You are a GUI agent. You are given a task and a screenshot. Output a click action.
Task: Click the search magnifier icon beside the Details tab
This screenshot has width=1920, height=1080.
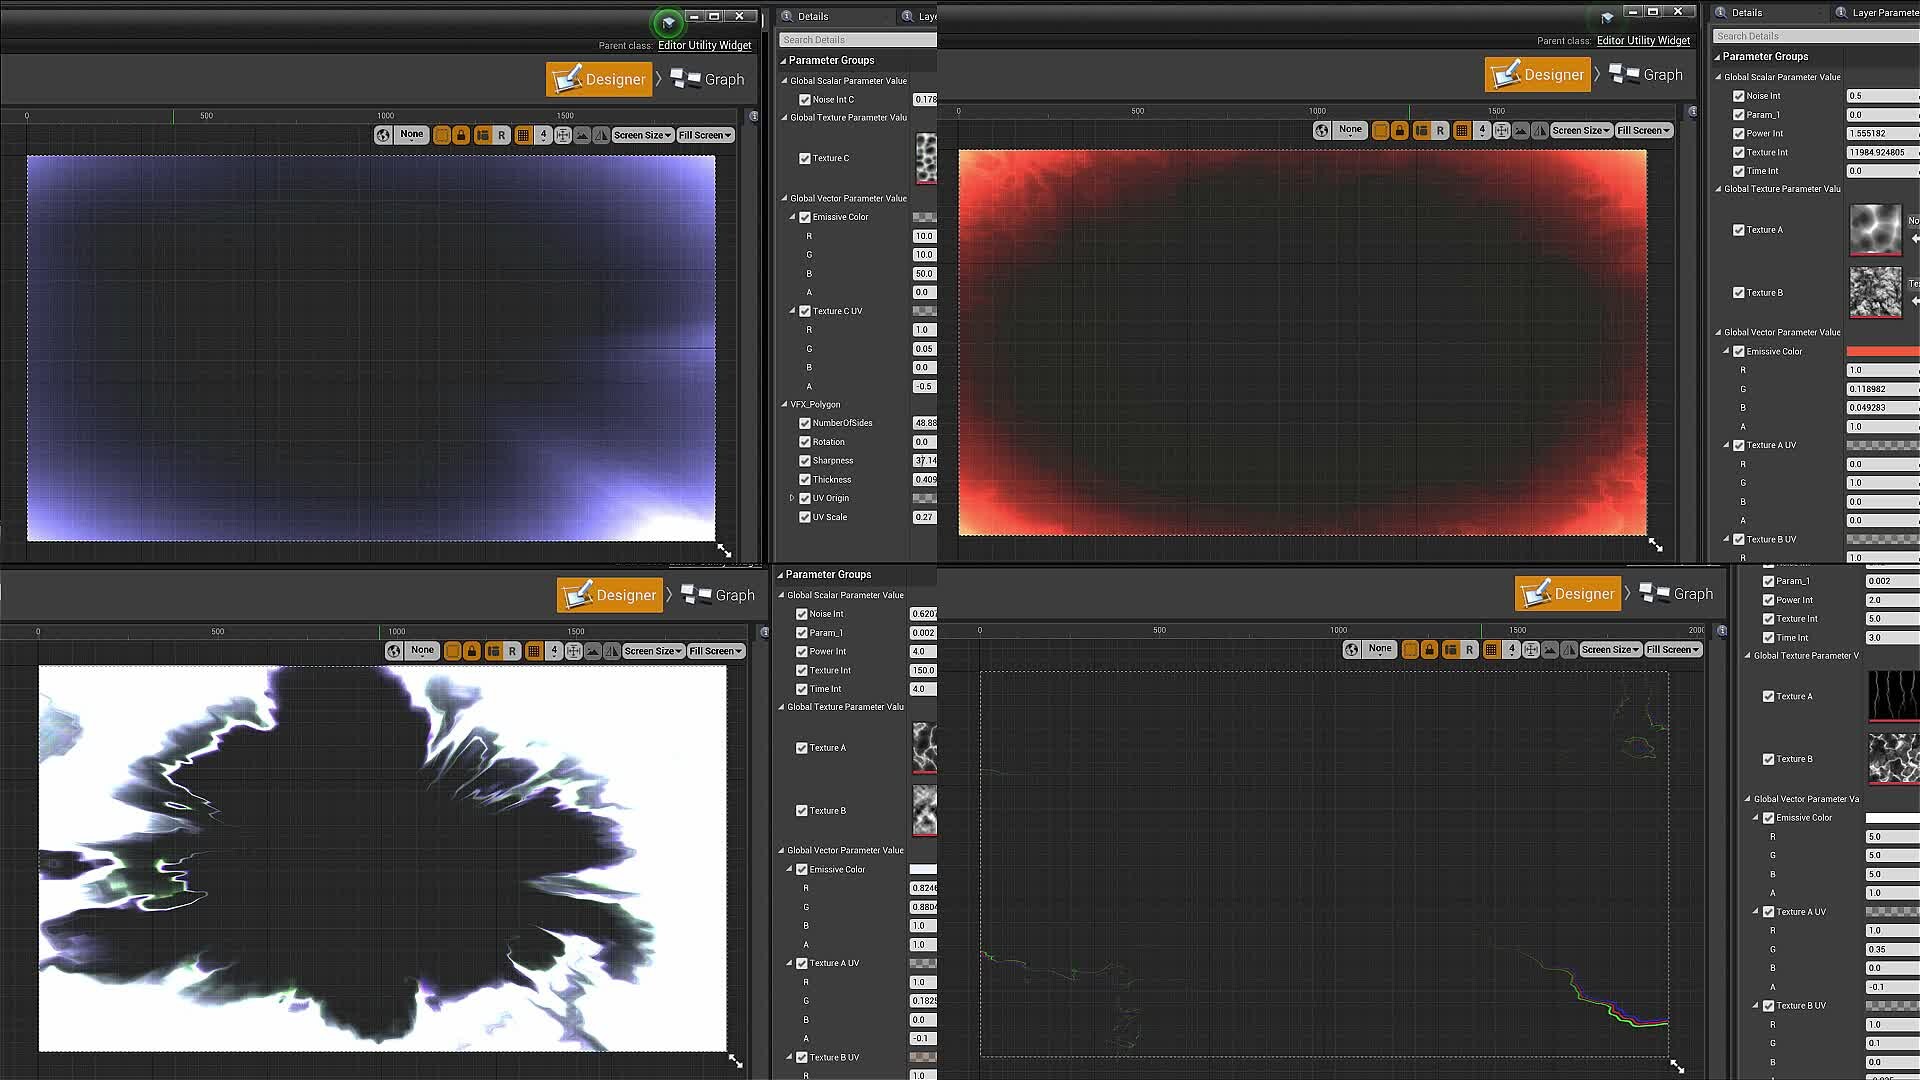tap(787, 16)
